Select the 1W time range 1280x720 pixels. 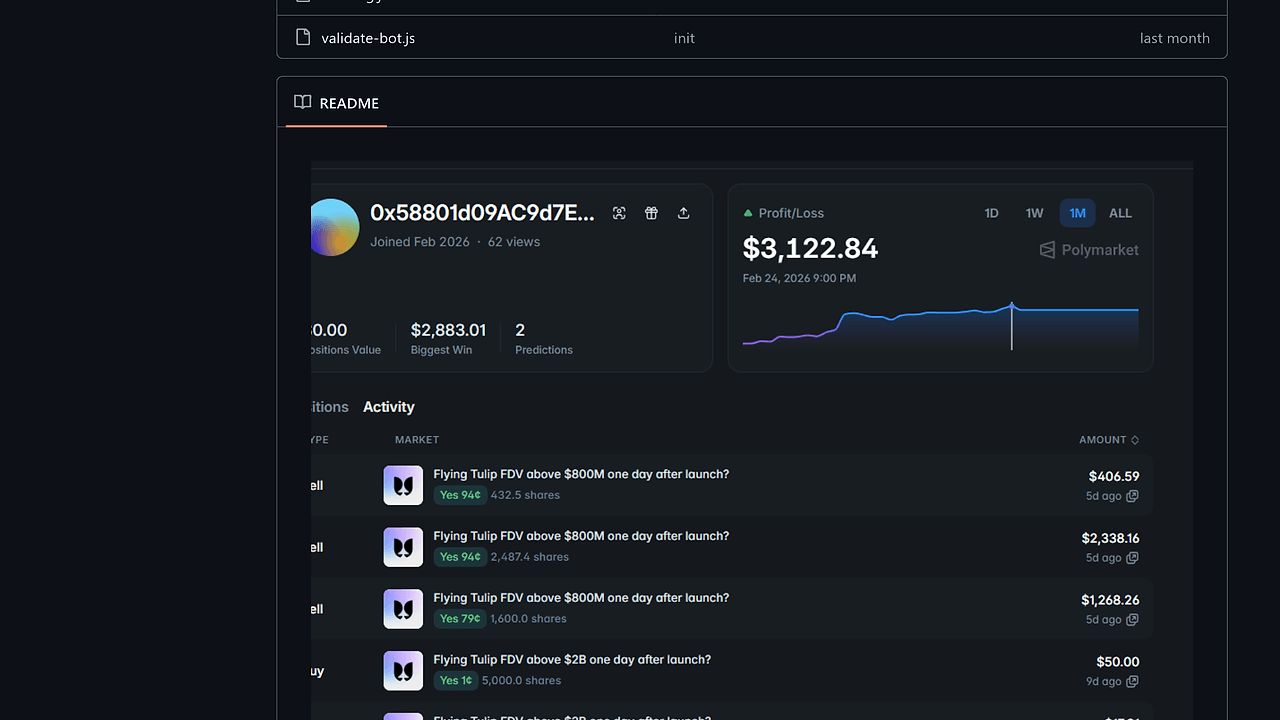click(1034, 213)
